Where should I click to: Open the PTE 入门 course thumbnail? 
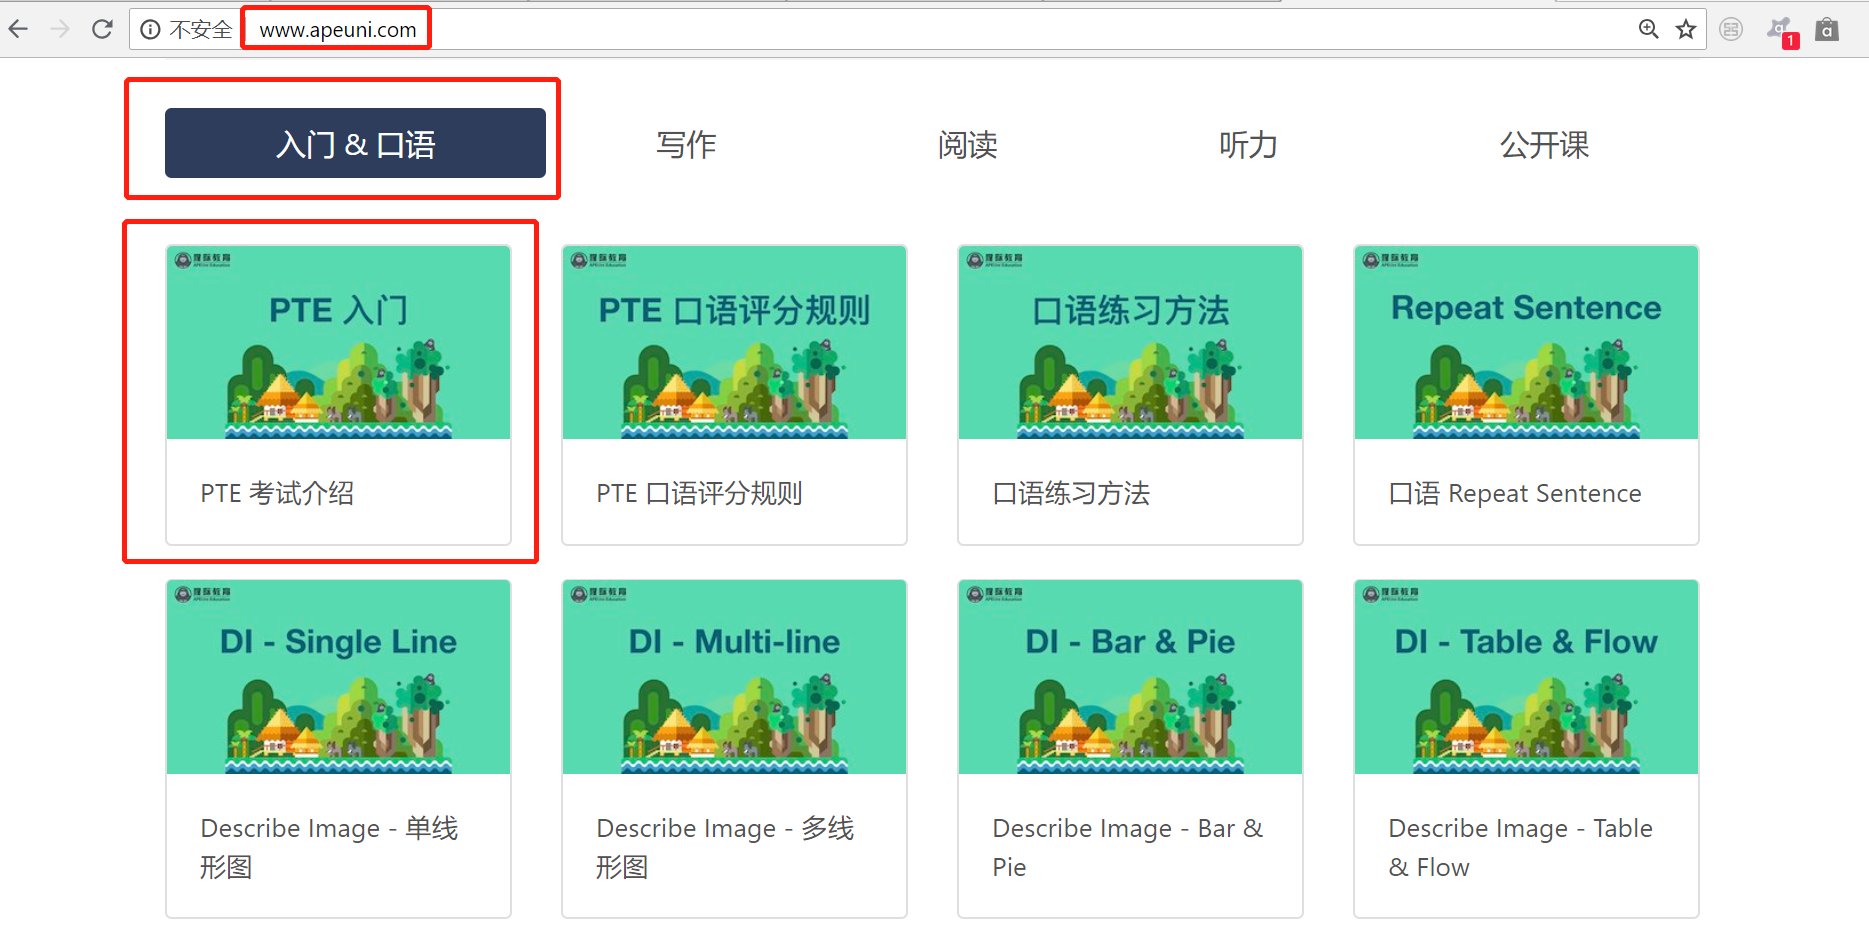pyautogui.click(x=338, y=342)
